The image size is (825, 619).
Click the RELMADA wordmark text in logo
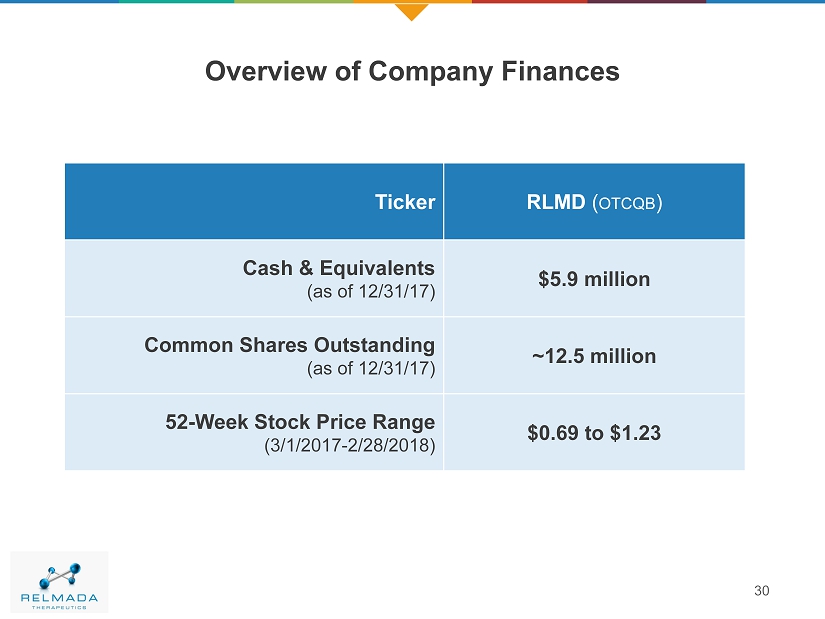(60, 599)
